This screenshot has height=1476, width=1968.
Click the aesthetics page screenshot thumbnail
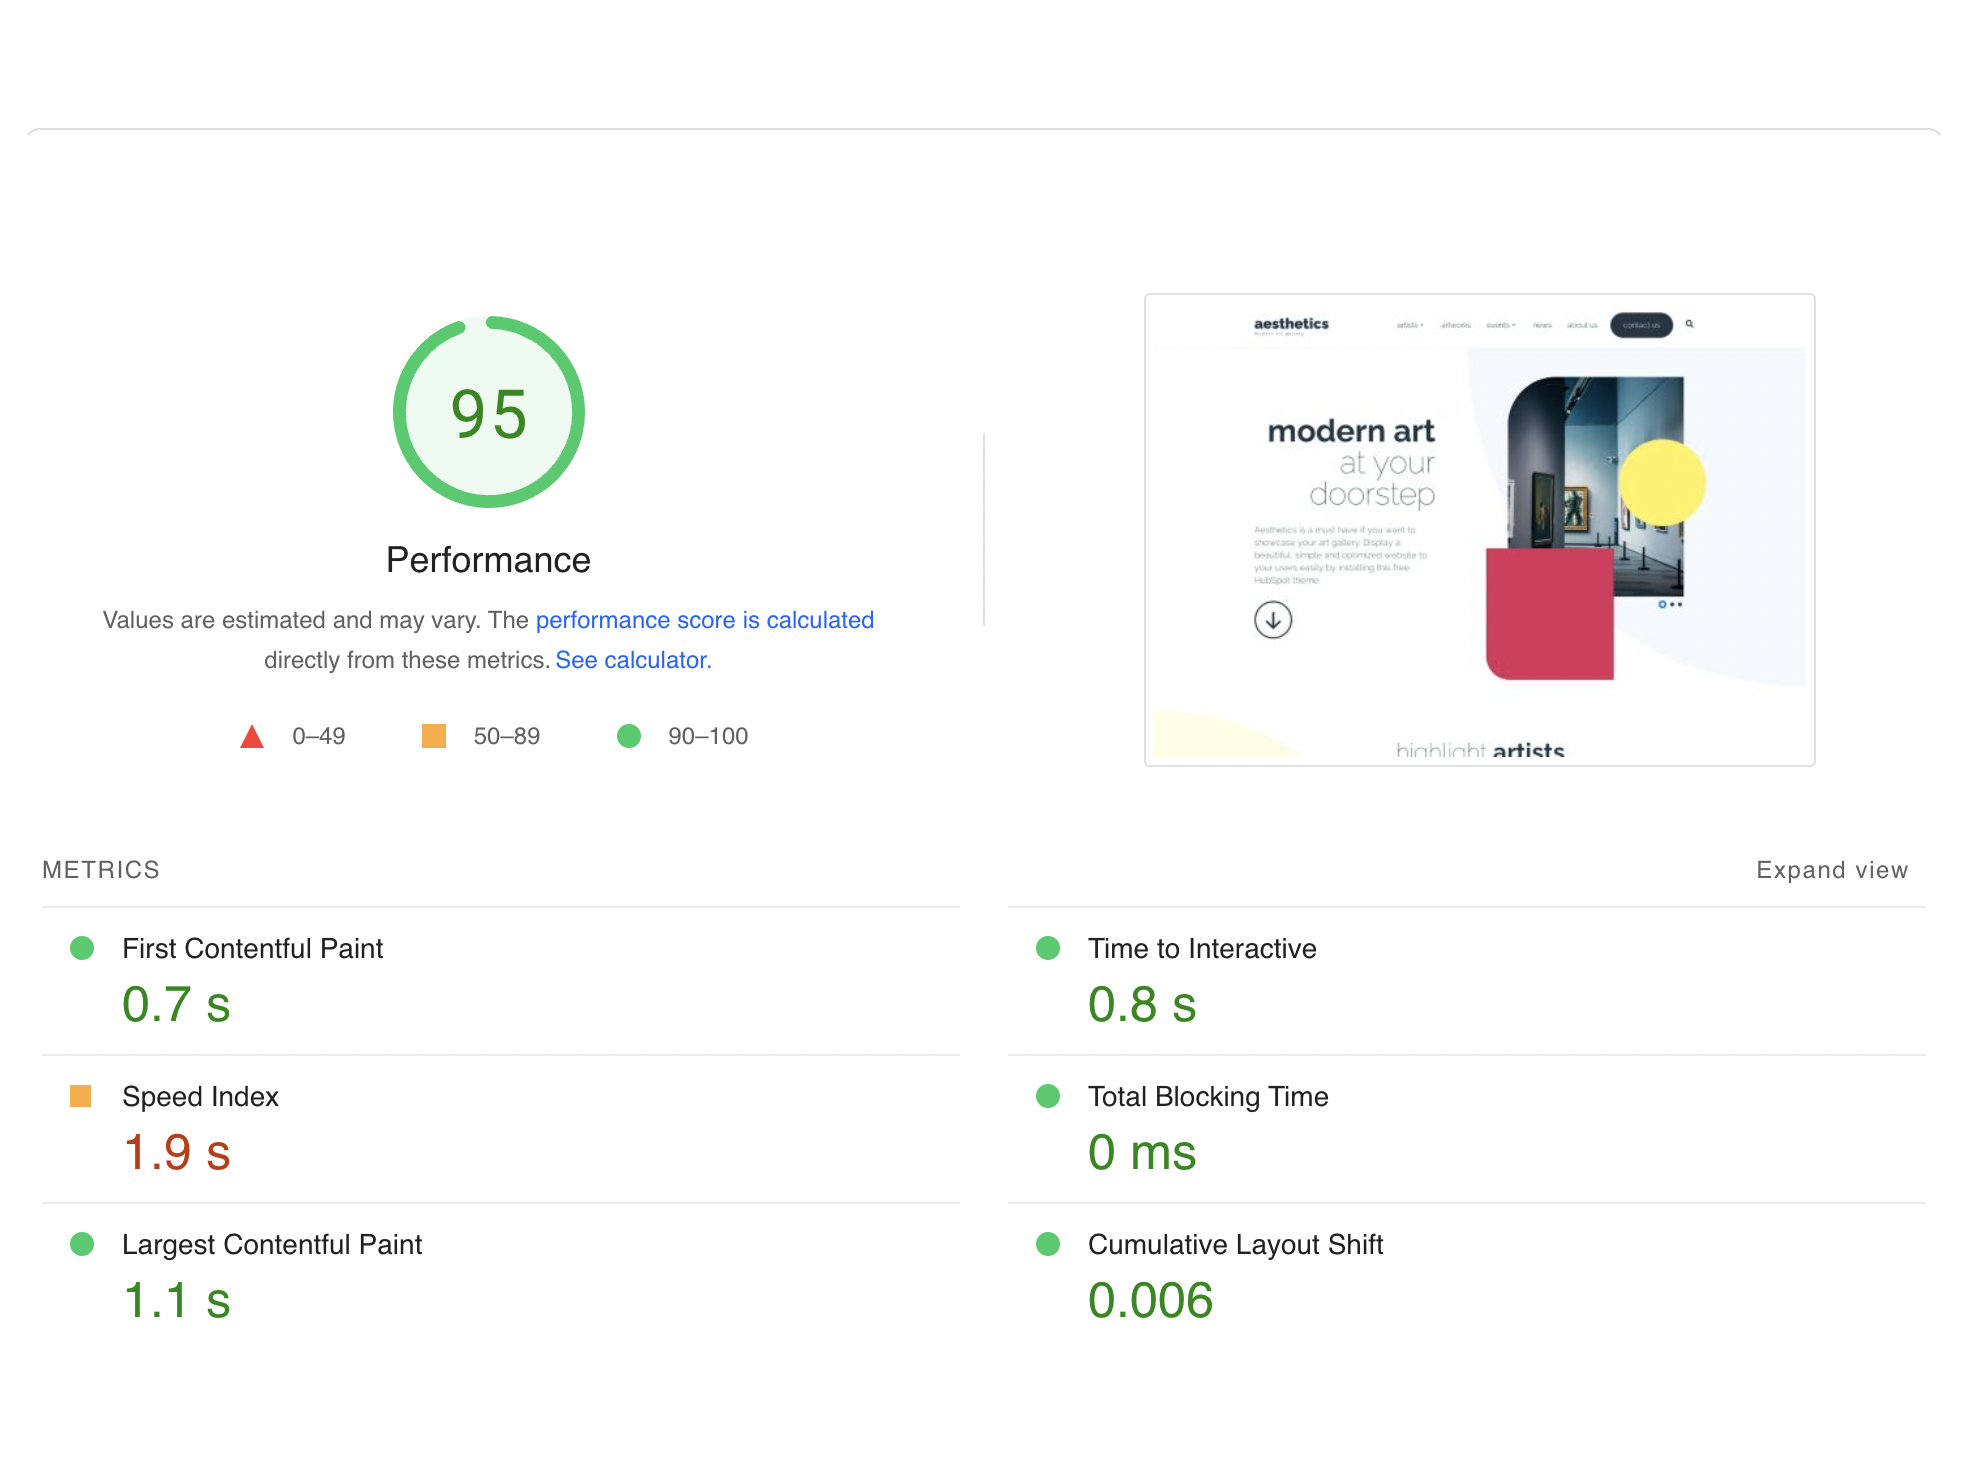[1479, 530]
